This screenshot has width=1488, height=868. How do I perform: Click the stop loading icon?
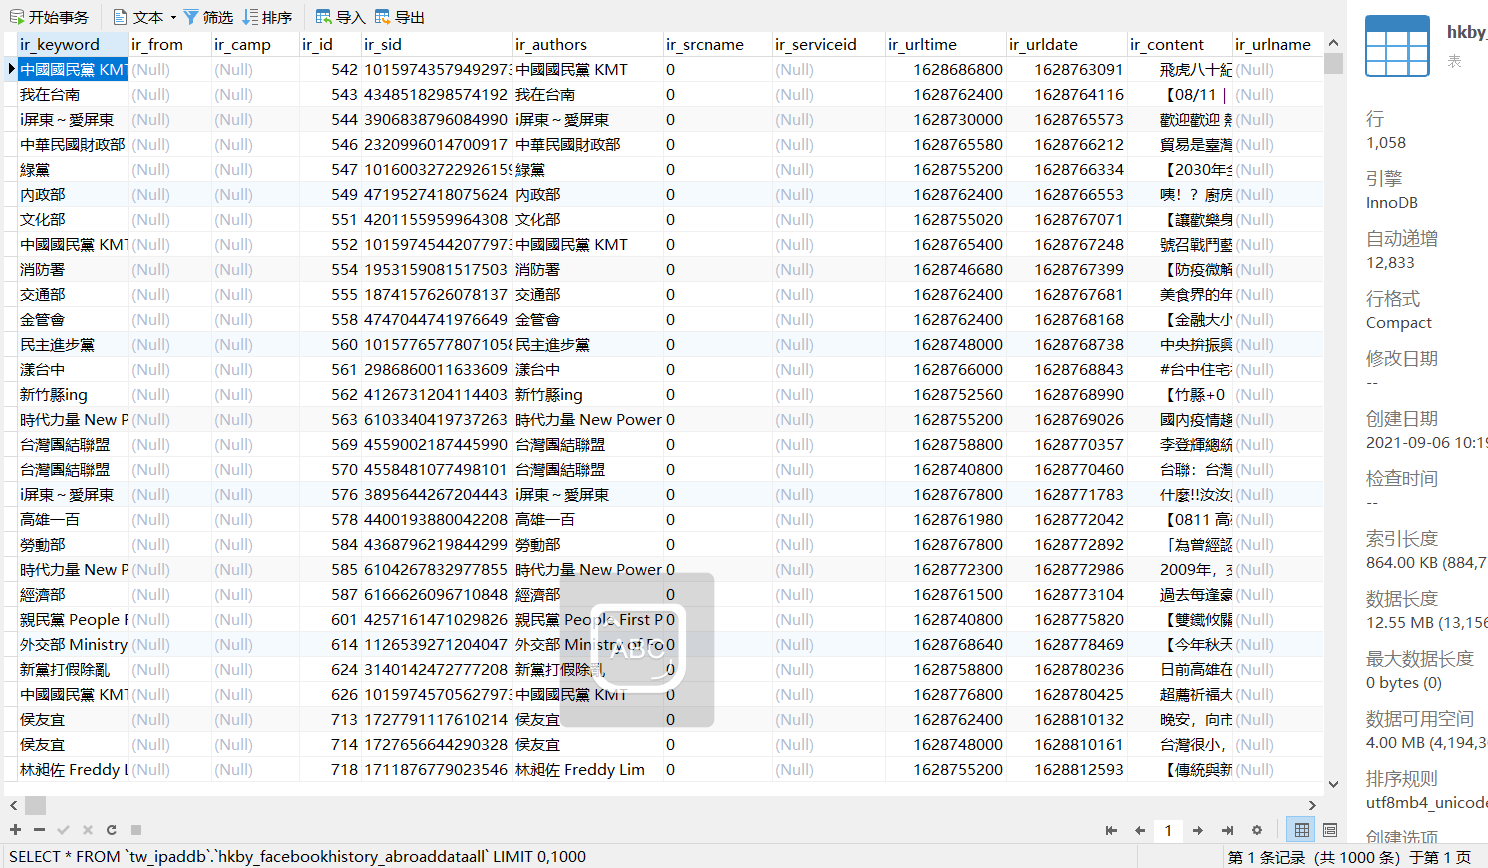[x=136, y=830]
